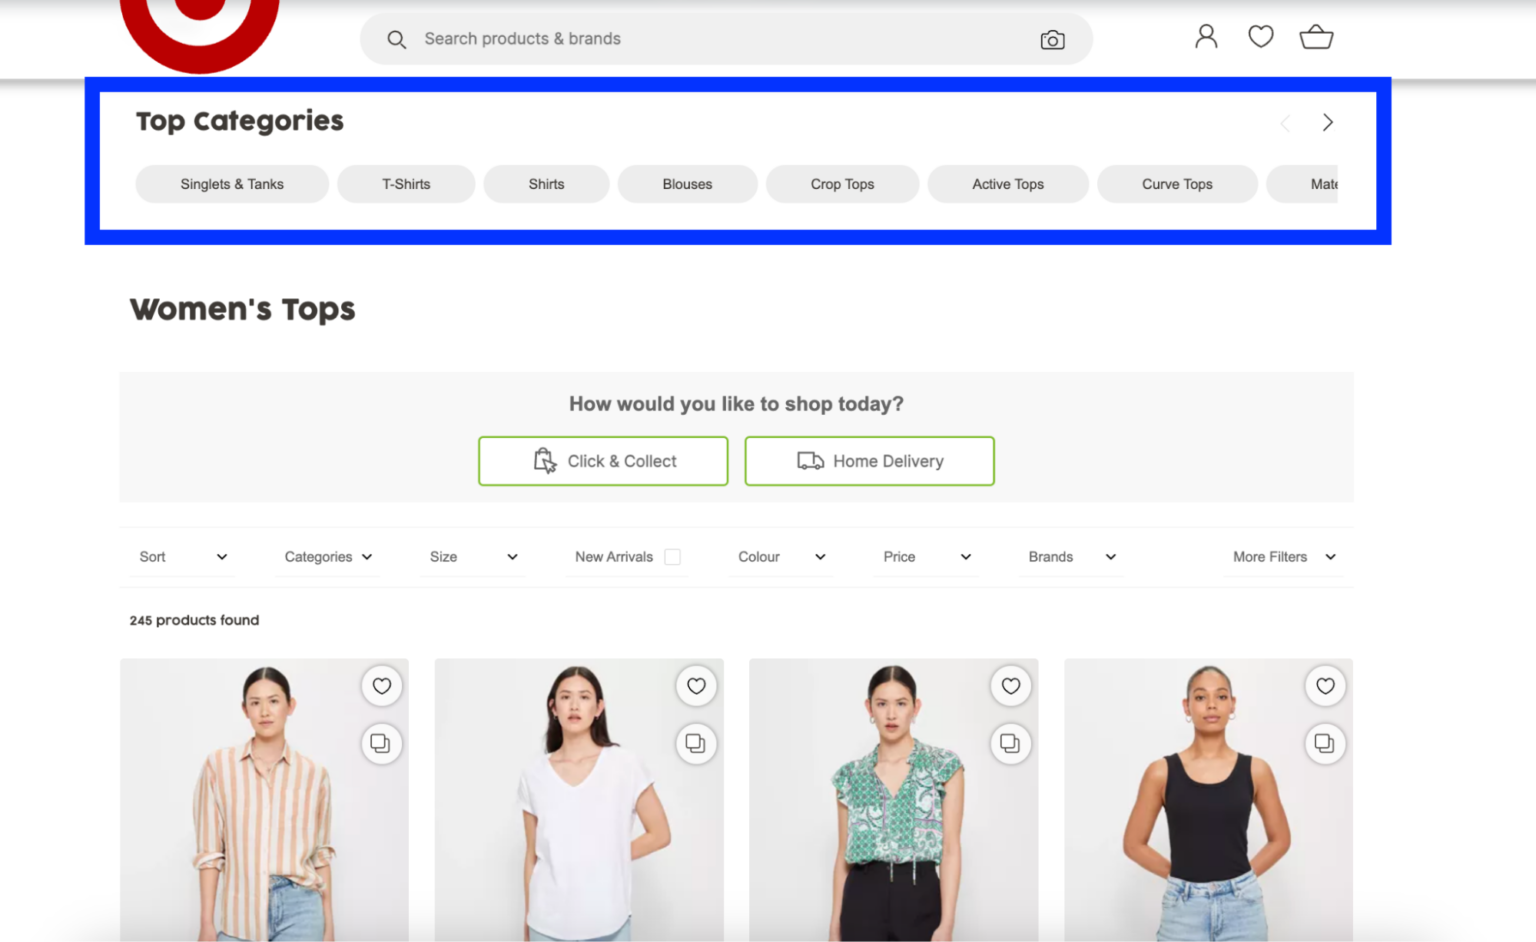Favourite the black singlet top

1325,686
